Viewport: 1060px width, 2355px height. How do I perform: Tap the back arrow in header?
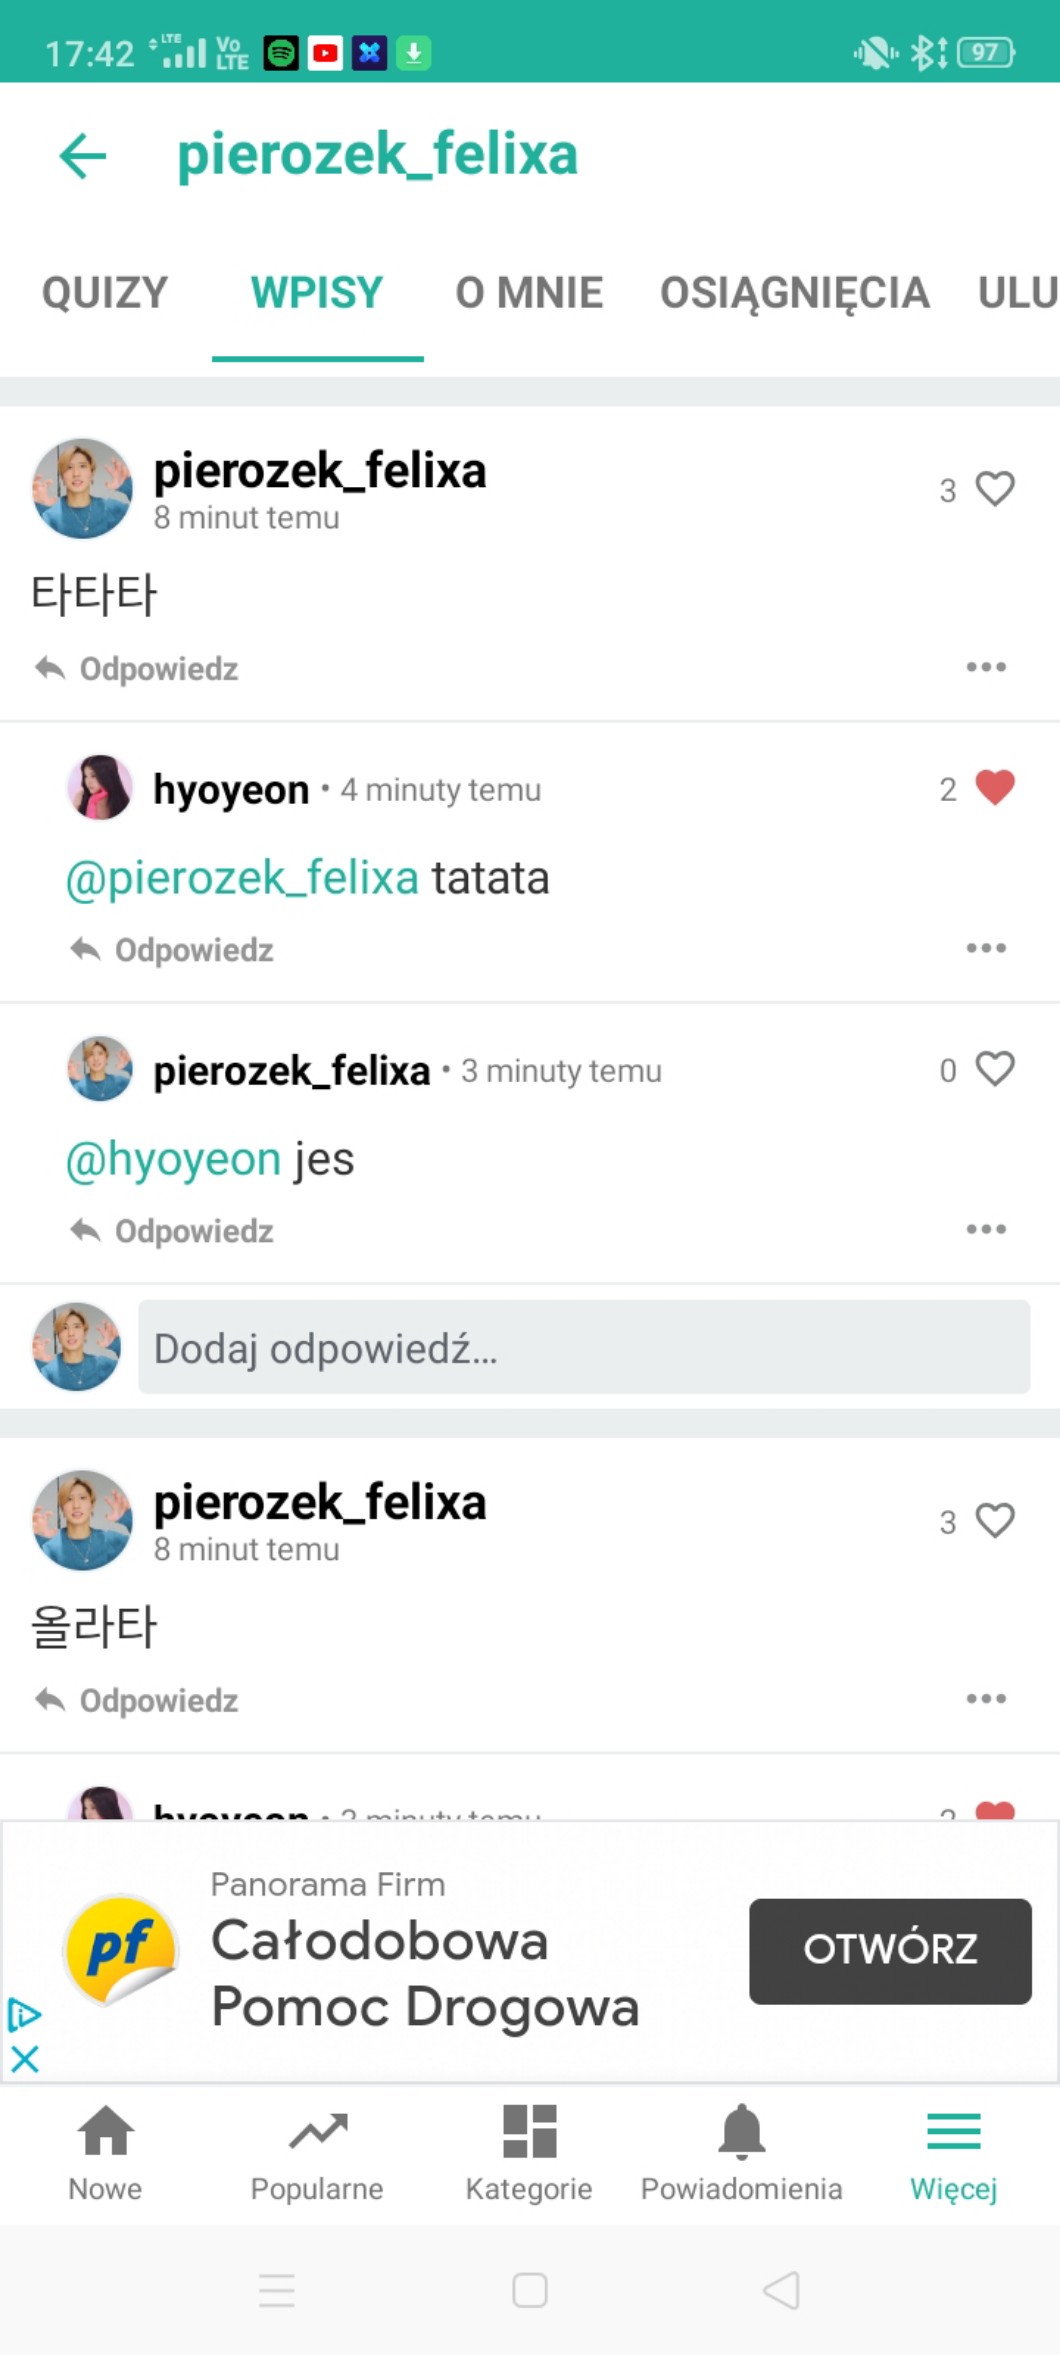pyautogui.click(x=83, y=156)
